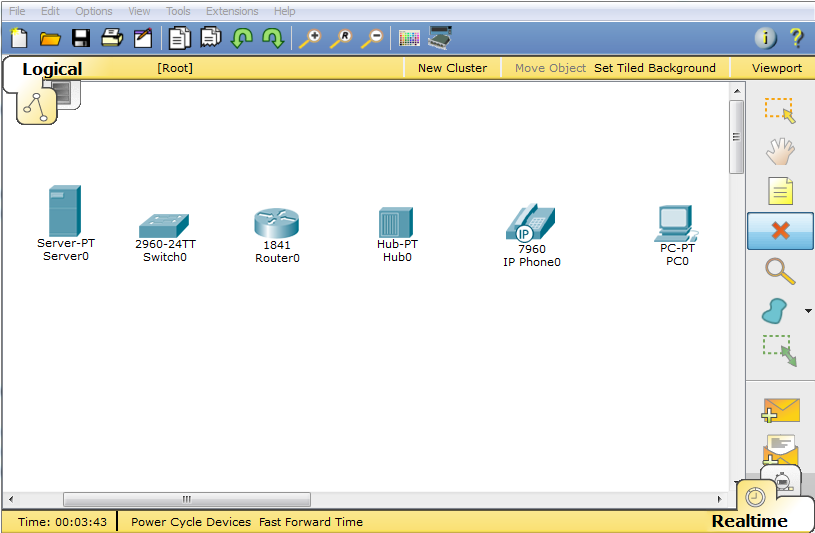Open the File menu
815x533 pixels.
(17, 11)
